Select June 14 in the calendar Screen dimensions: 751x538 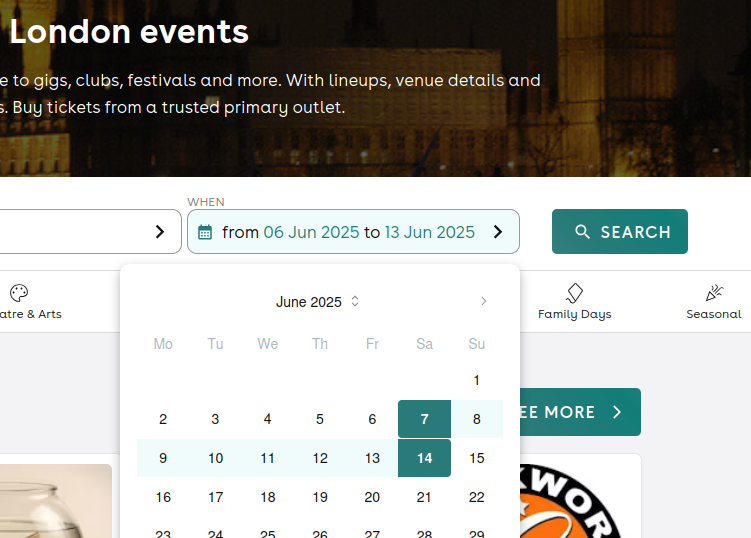424,458
